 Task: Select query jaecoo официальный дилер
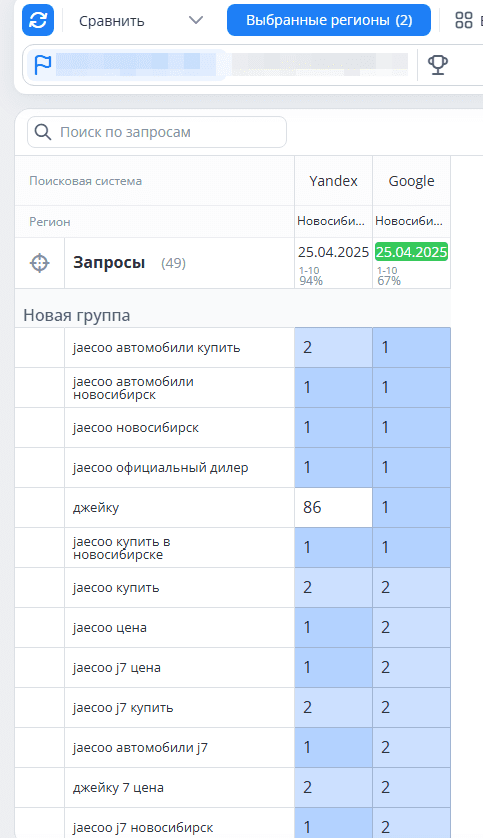[x=161, y=468]
